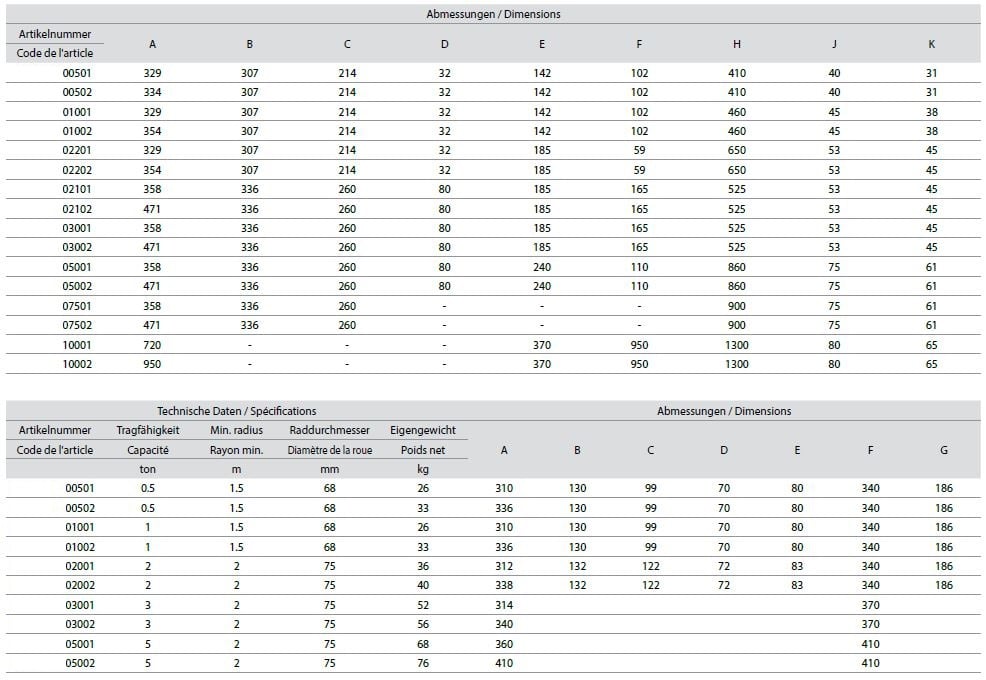Screen dimensions: 986x680
Task: Select article number 02201 row label
Action: [77, 150]
